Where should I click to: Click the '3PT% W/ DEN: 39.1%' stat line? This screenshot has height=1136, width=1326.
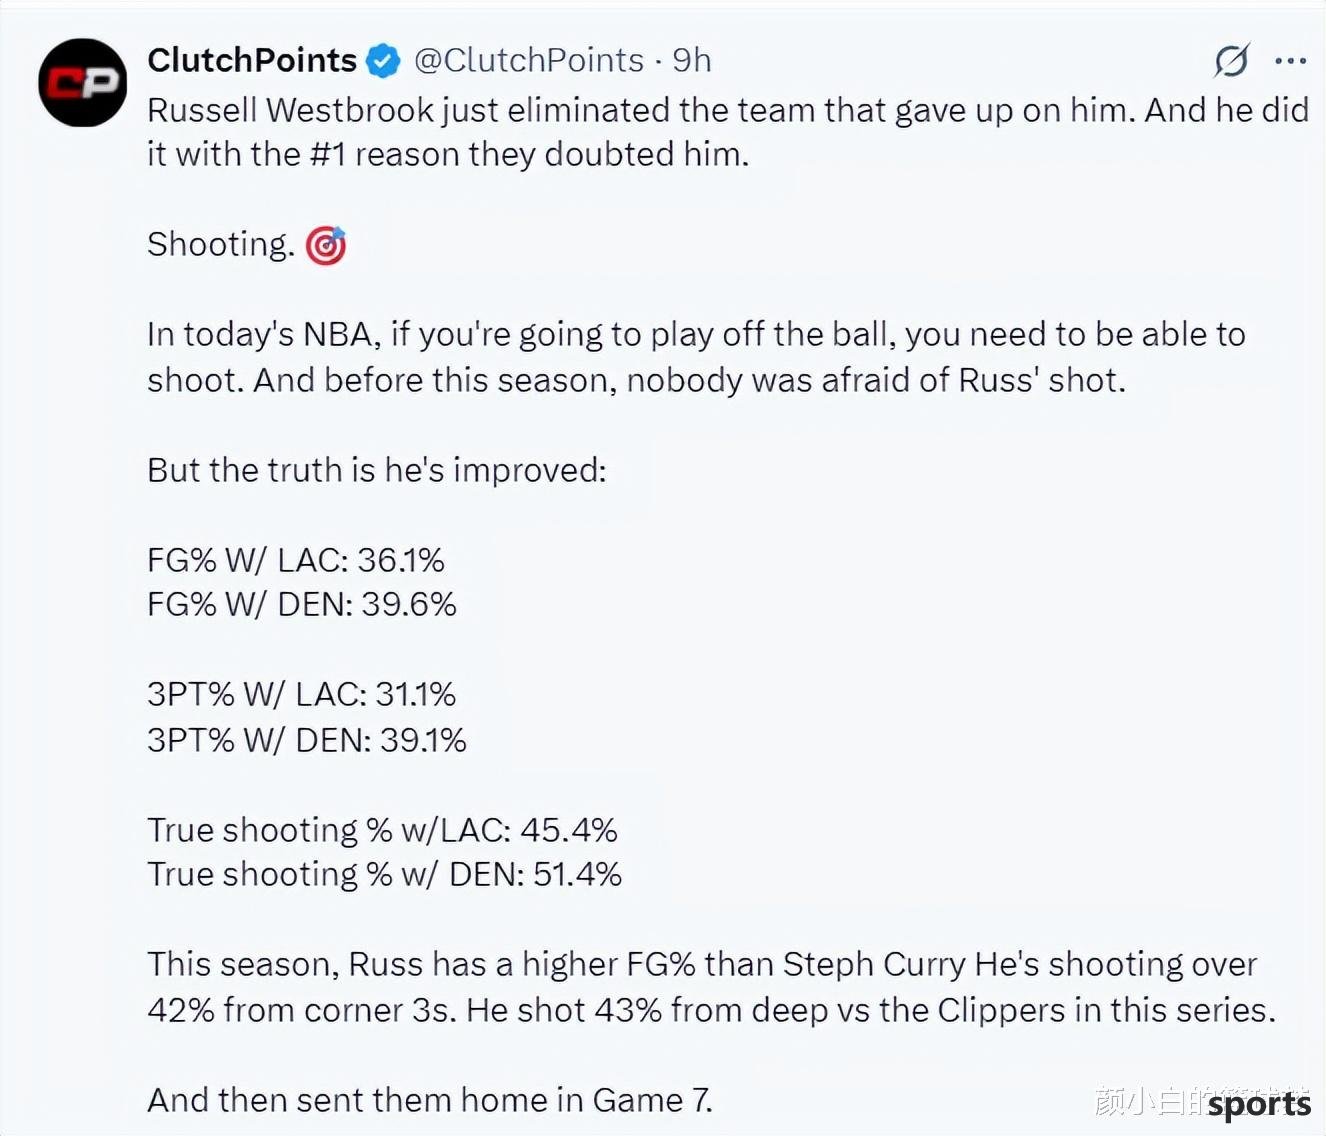point(307,740)
